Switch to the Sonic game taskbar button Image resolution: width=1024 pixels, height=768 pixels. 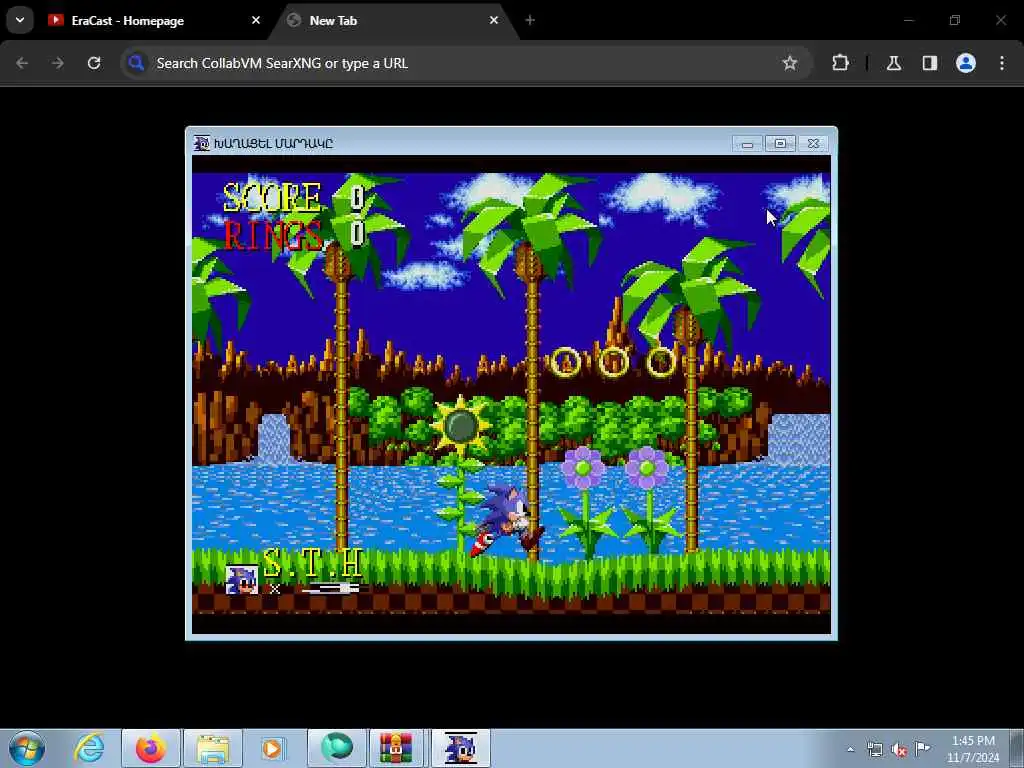(x=460, y=748)
